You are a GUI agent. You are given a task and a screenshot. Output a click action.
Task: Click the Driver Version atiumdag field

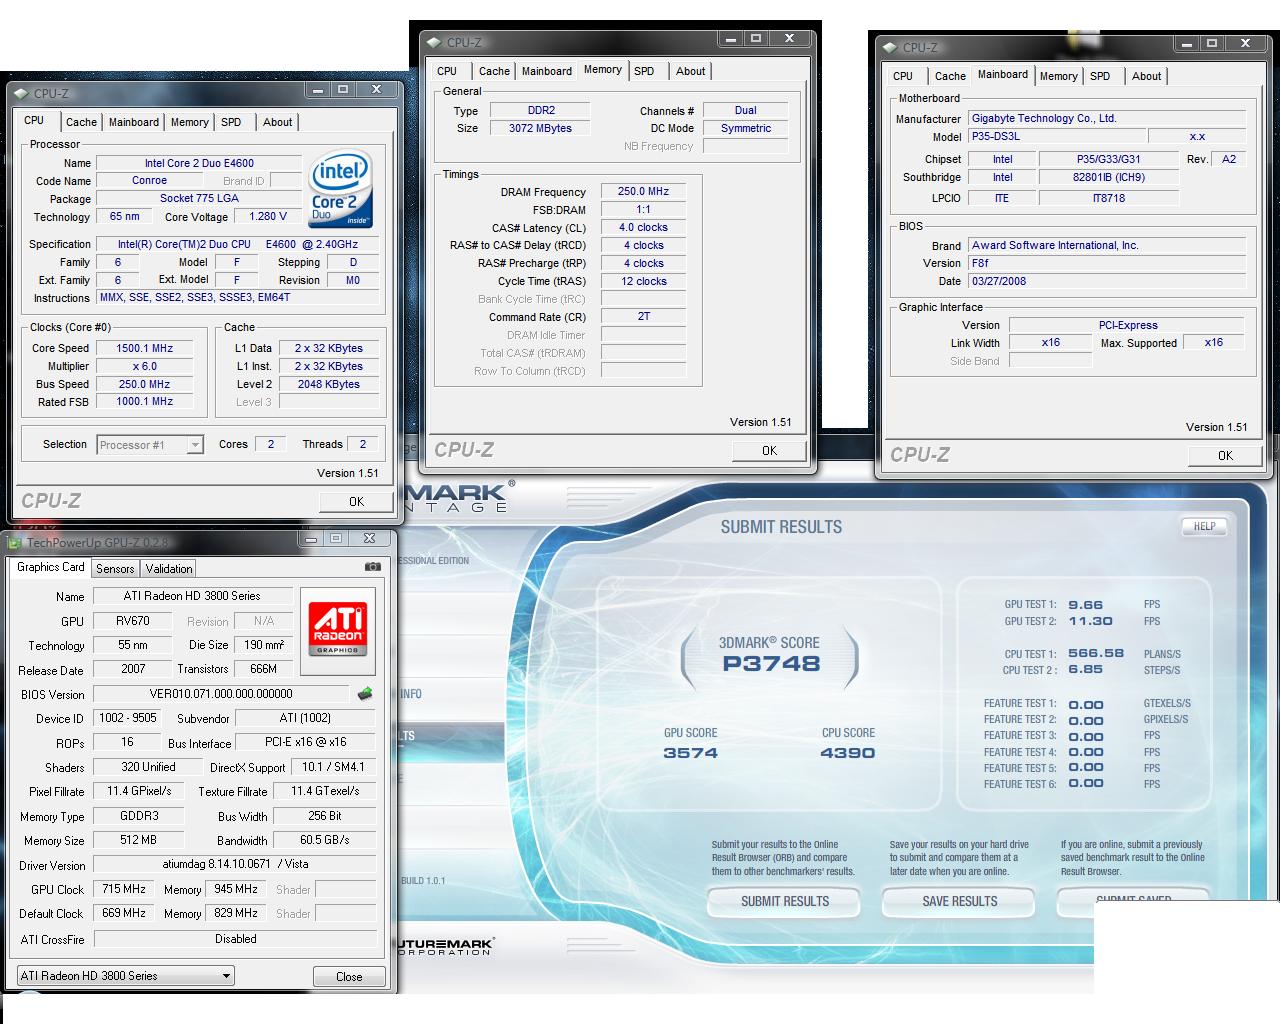point(235,864)
